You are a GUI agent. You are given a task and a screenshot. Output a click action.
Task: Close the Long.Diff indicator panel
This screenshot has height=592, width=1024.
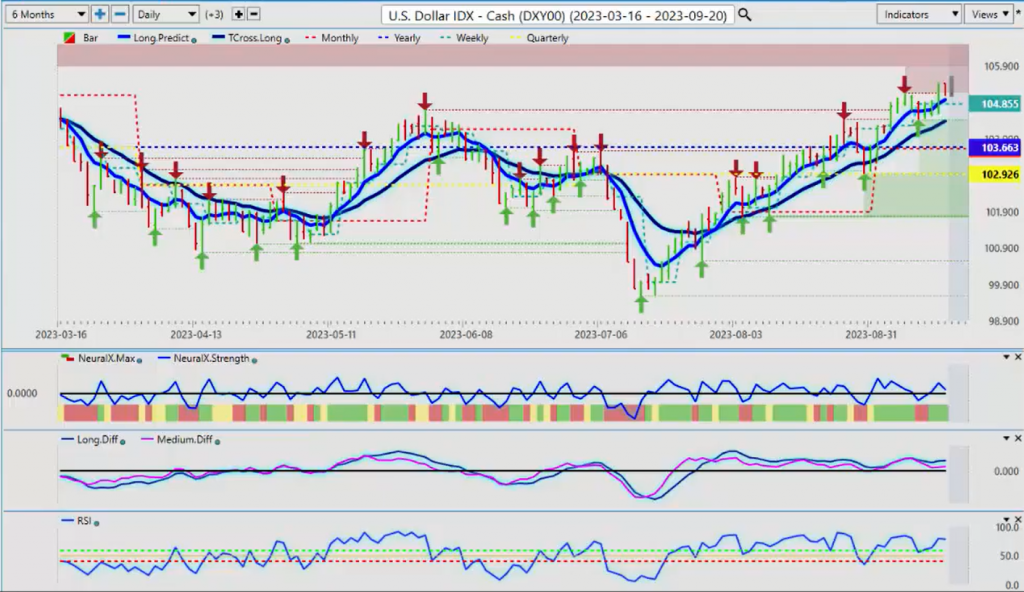pos(1017,438)
